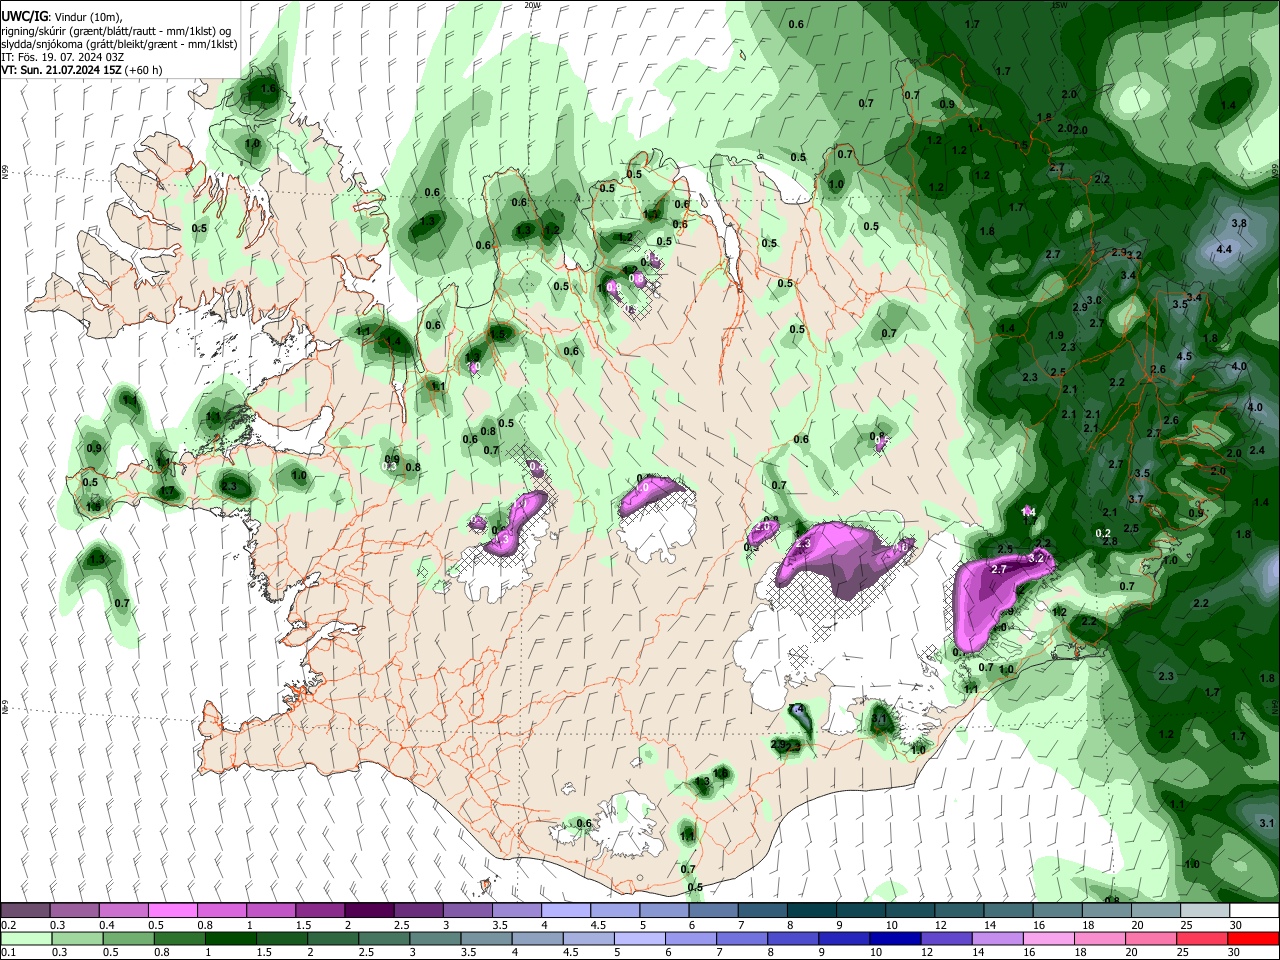
Task: Click 'IT: Fös. 19. 07. 2024 03Z' text
Action: (62, 57)
